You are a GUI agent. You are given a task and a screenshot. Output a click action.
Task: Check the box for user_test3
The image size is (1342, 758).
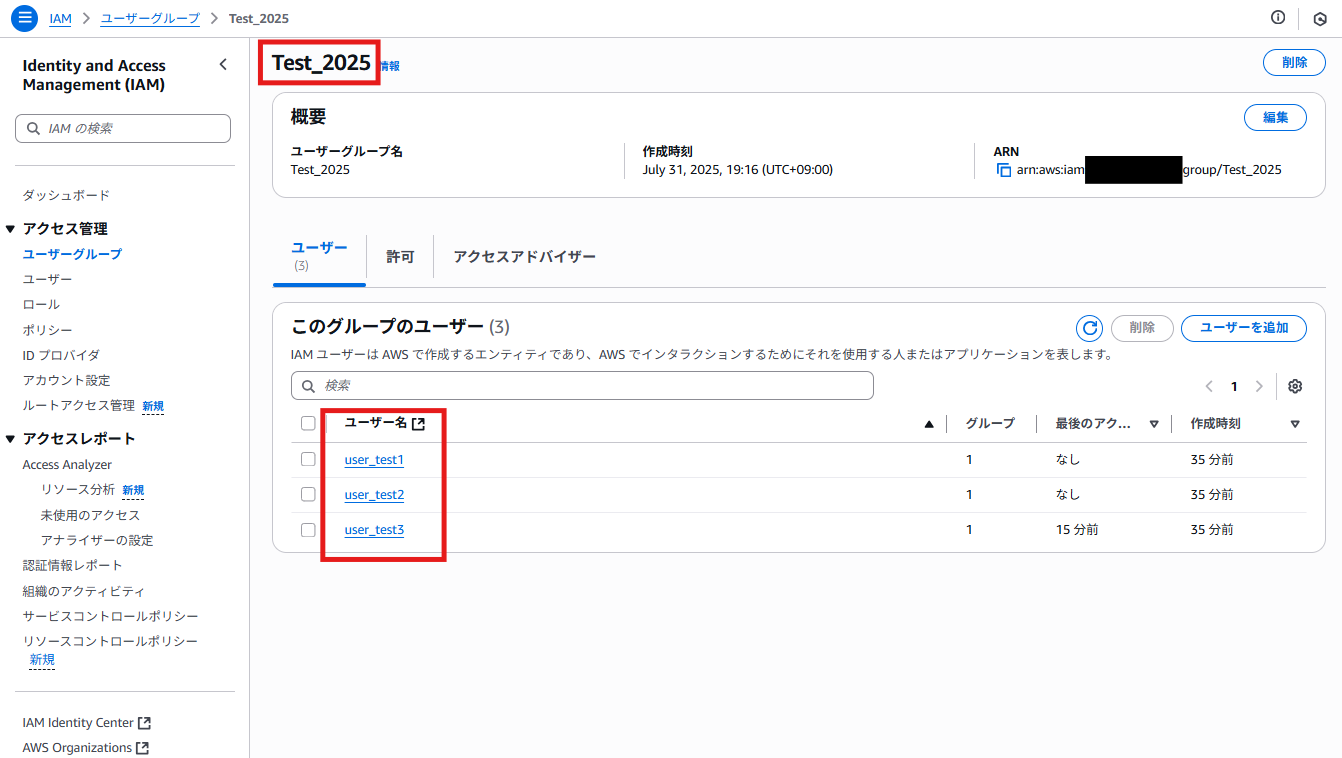308,530
